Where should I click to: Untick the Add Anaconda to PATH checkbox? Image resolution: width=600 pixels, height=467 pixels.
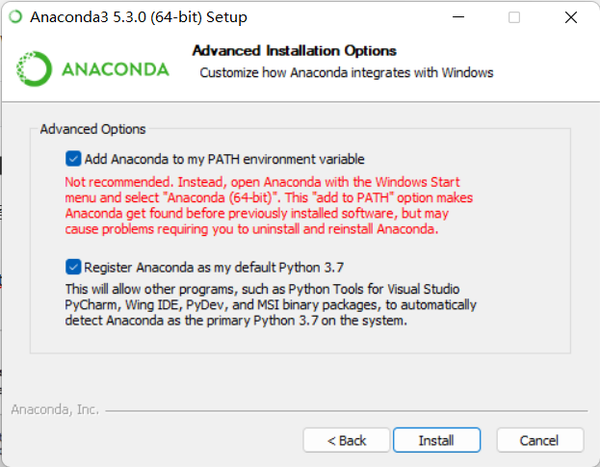[73, 158]
